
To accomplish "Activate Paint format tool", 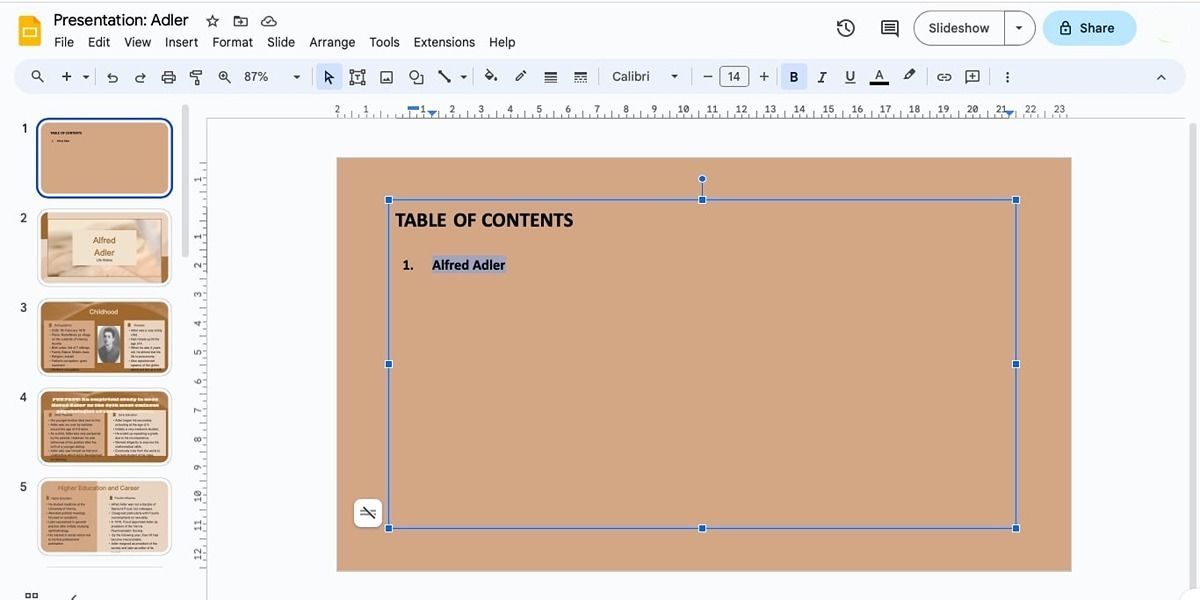I will click(196, 76).
